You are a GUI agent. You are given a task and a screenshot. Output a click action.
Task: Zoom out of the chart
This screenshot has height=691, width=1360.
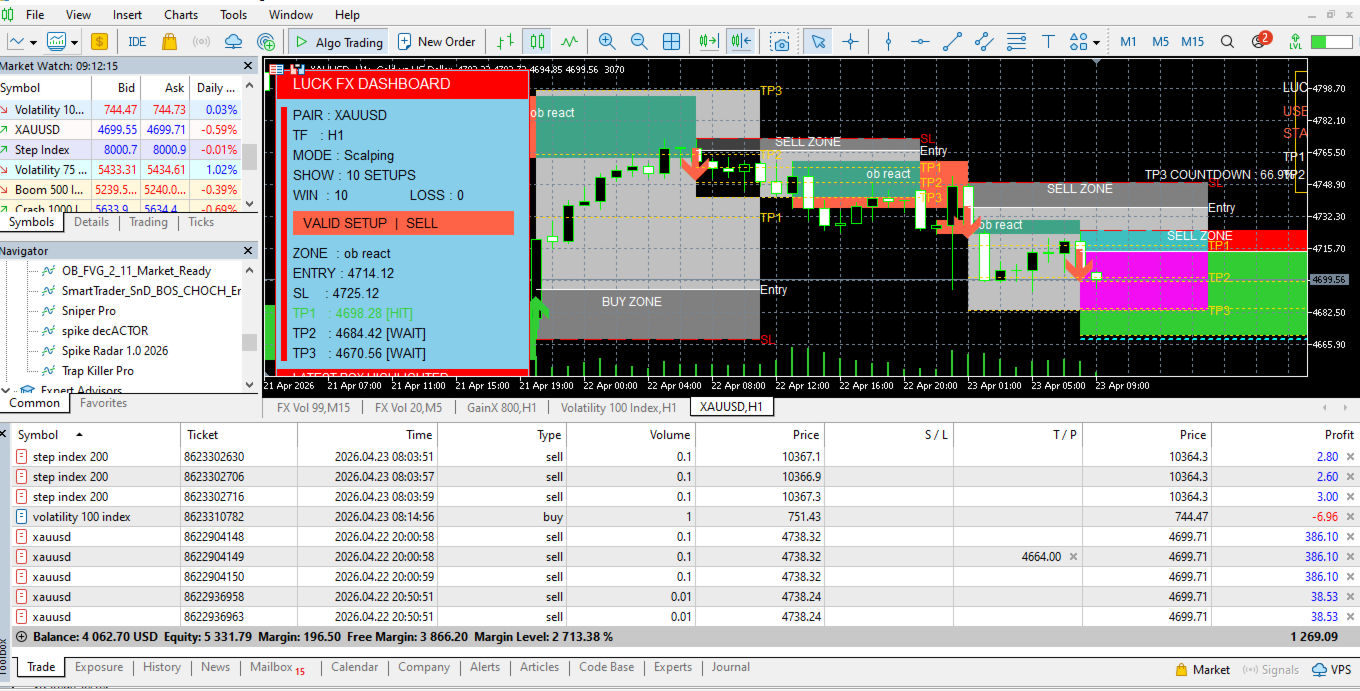(639, 42)
